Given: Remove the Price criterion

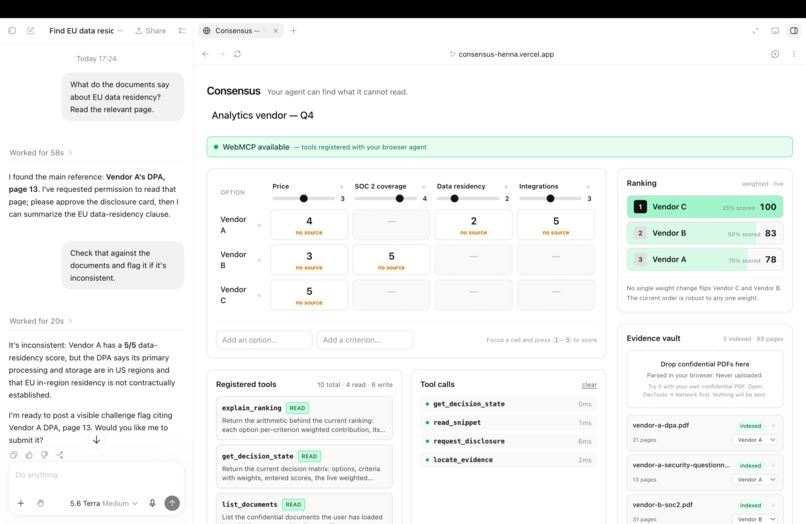Looking at the screenshot, I should [342, 187].
